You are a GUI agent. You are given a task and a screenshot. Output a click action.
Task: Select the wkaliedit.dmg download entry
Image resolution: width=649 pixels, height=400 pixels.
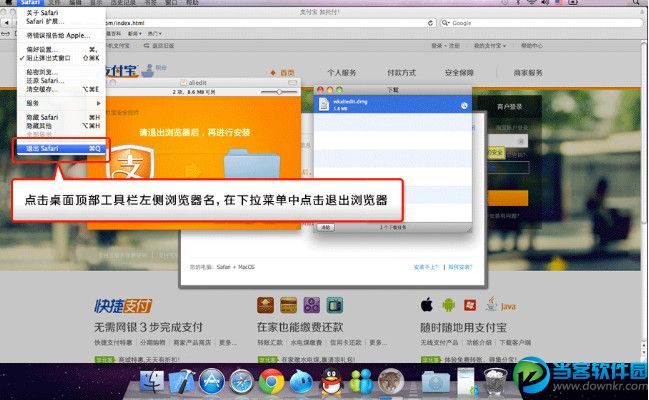[x=392, y=104]
